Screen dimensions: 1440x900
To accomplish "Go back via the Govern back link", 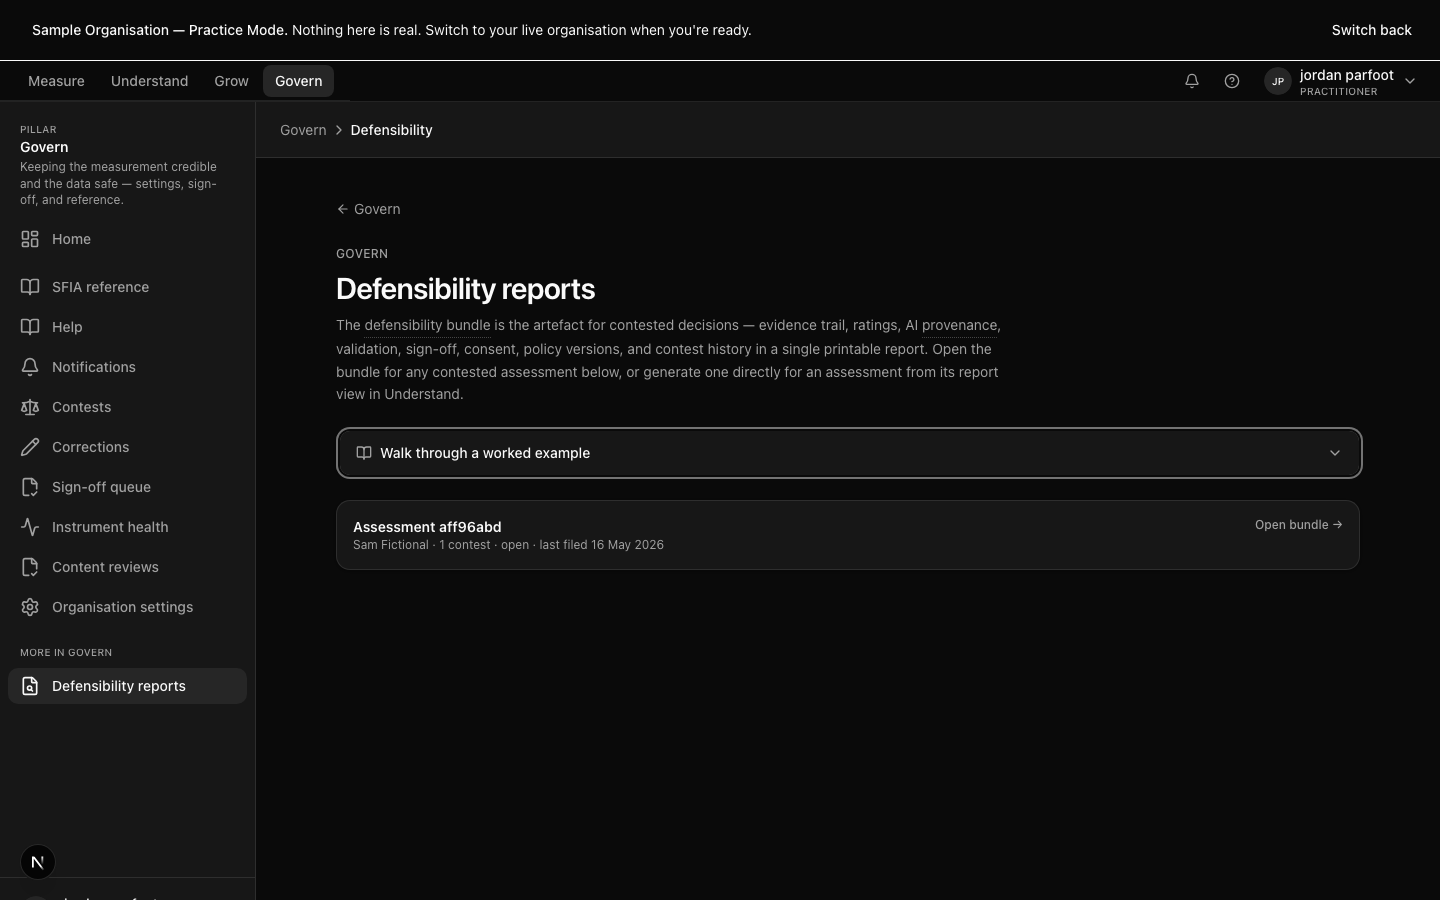I will 368,209.
